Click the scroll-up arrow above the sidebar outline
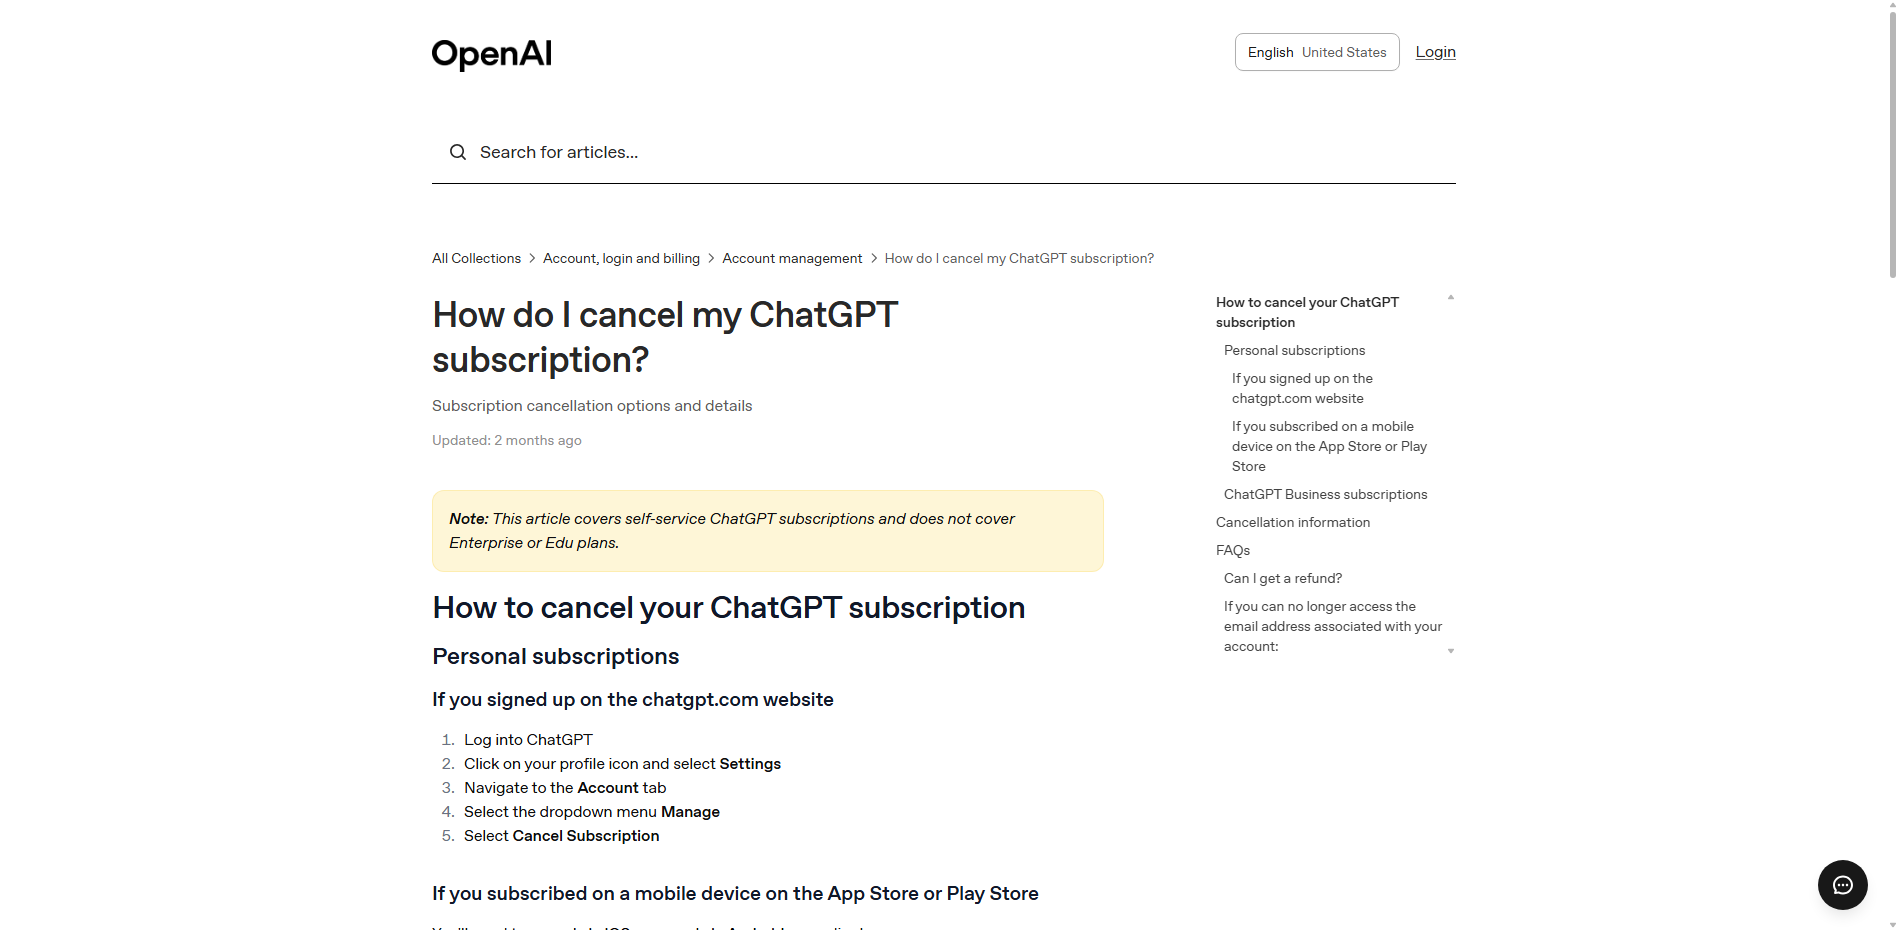 pyautogui.click(x=1450, y=296)
